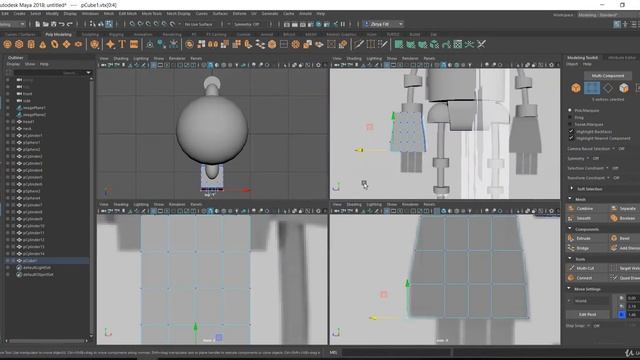Screen dimensions: 640x360
Task: Click the Outliner search field
Action: pyautogui.click(x=49, y=73)
